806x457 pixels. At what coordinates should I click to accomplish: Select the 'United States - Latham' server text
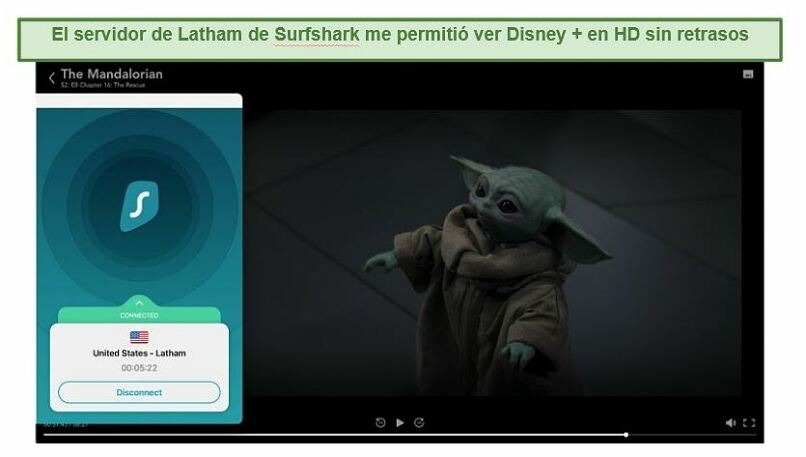(x=139, y=353)
